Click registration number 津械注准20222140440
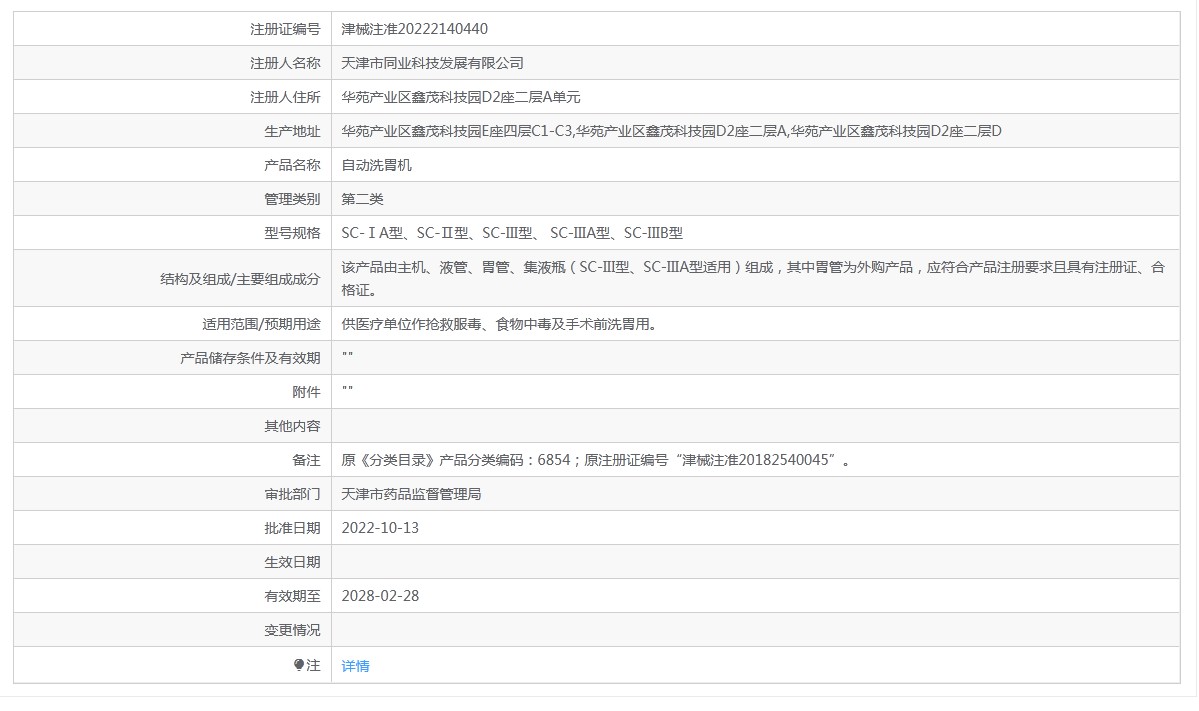The image size is (1199, 711). click(414, 29)
